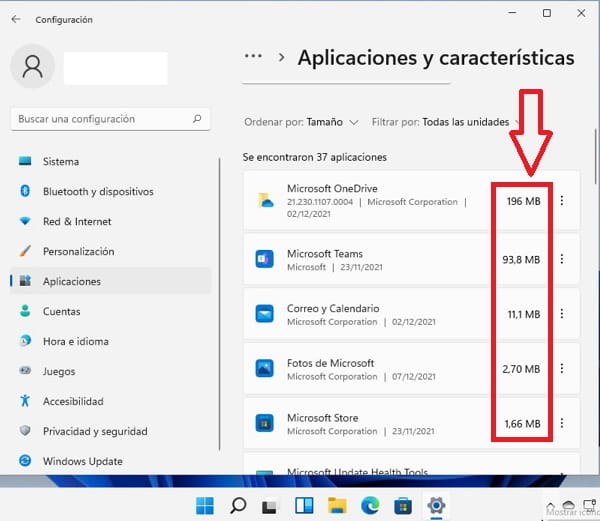The height and width of the screenshot is (521, 600).
Task: Click the Sistema monitor icon
Action: pos(25,161)
